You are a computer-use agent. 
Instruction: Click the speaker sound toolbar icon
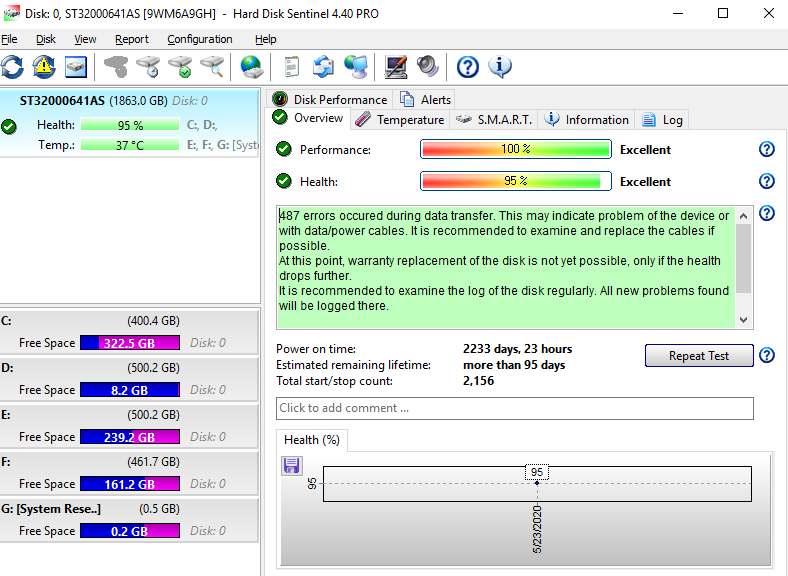pos(428,67)
